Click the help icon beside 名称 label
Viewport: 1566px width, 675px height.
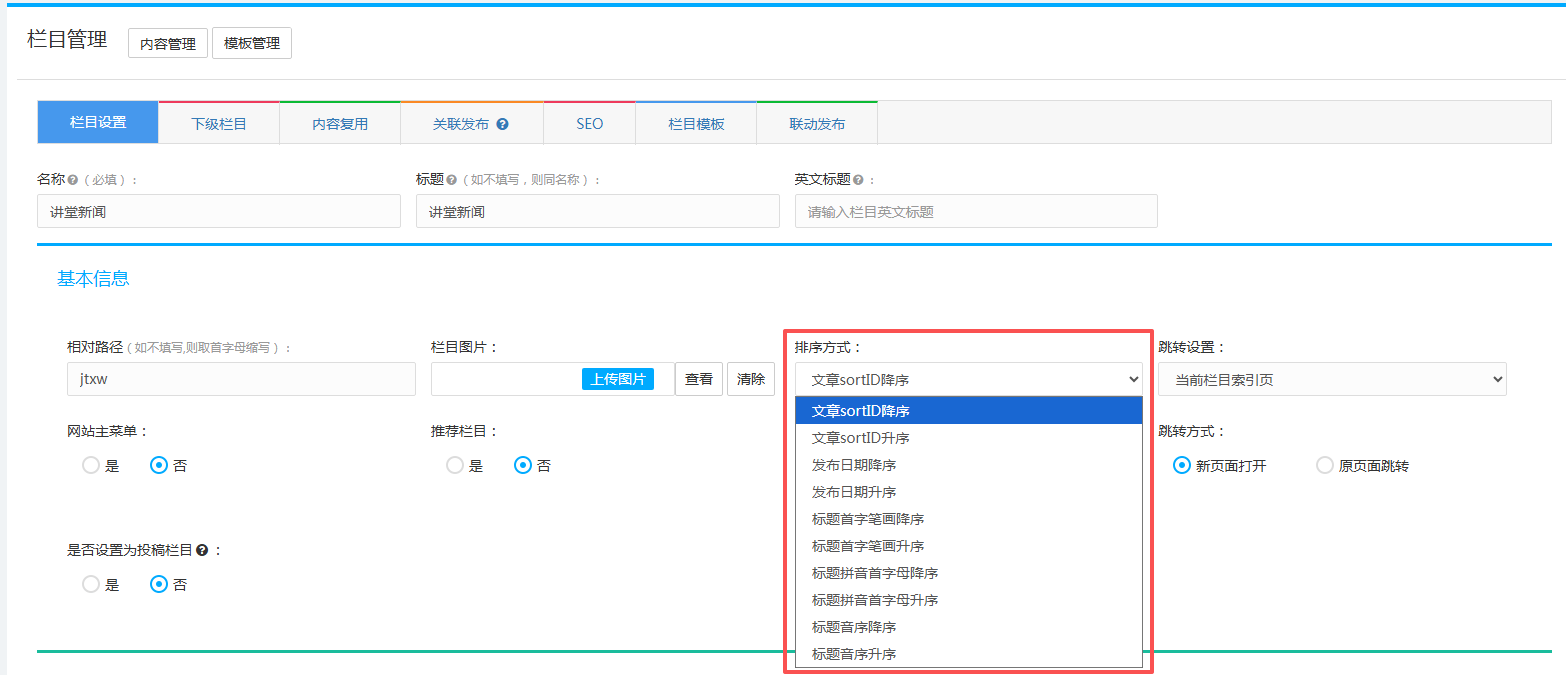tap(73, 180)
